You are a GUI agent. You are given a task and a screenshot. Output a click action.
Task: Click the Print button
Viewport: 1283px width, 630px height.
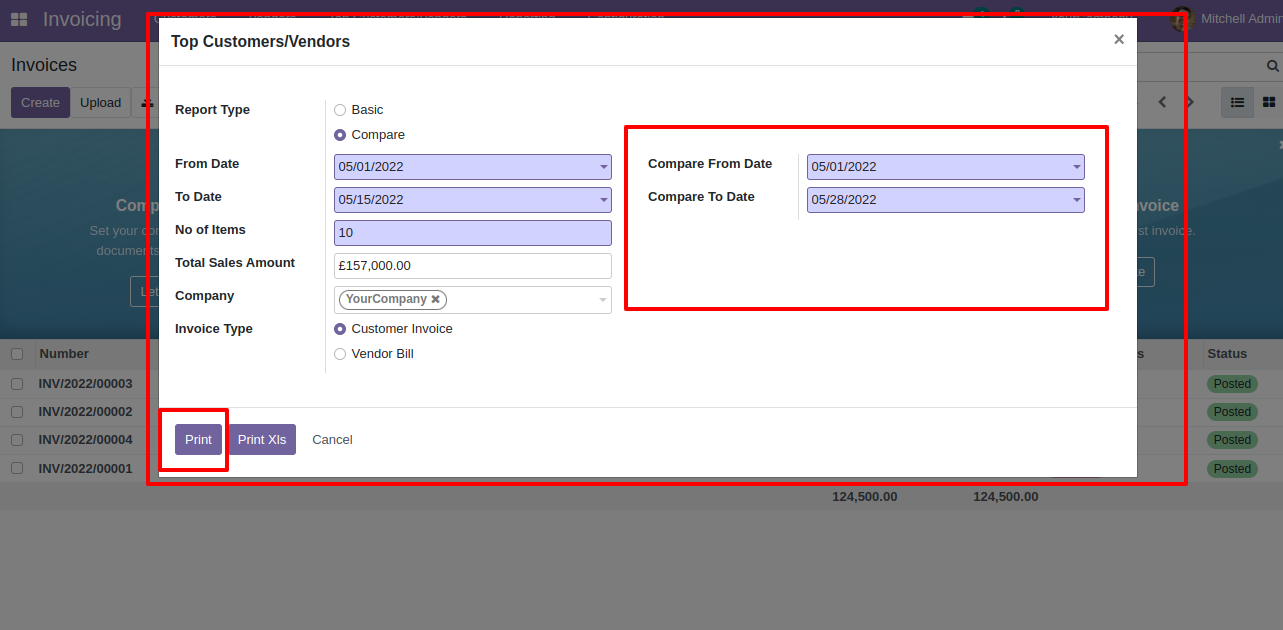coord(198,440)
